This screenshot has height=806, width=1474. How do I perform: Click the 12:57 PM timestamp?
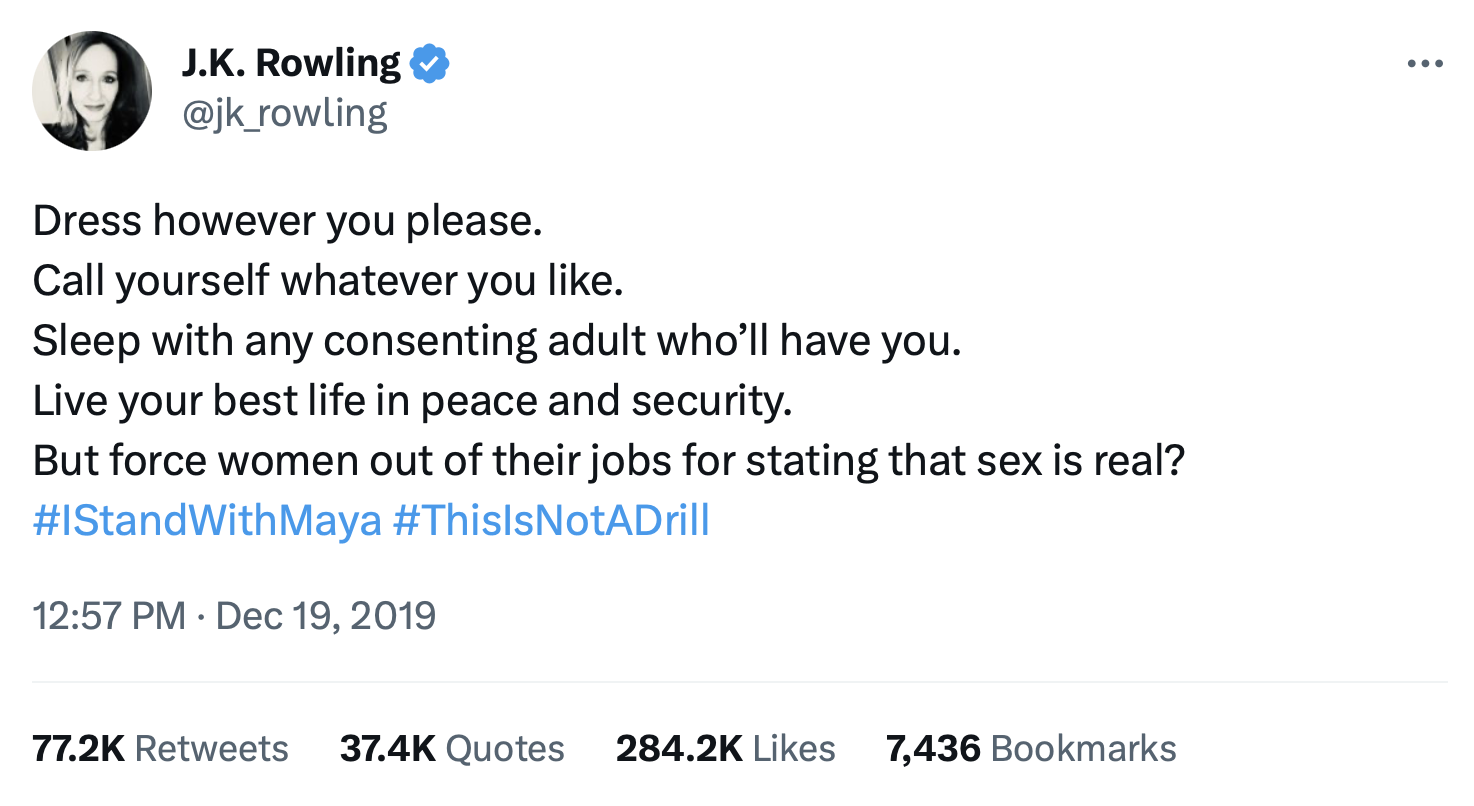[x=110, y=615]
